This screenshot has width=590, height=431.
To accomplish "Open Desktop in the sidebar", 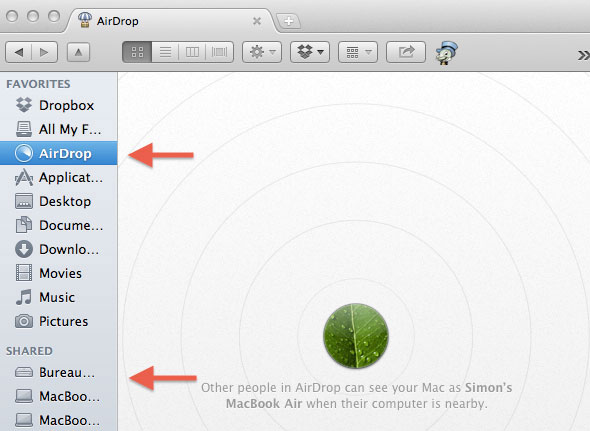I will point(59,201).
